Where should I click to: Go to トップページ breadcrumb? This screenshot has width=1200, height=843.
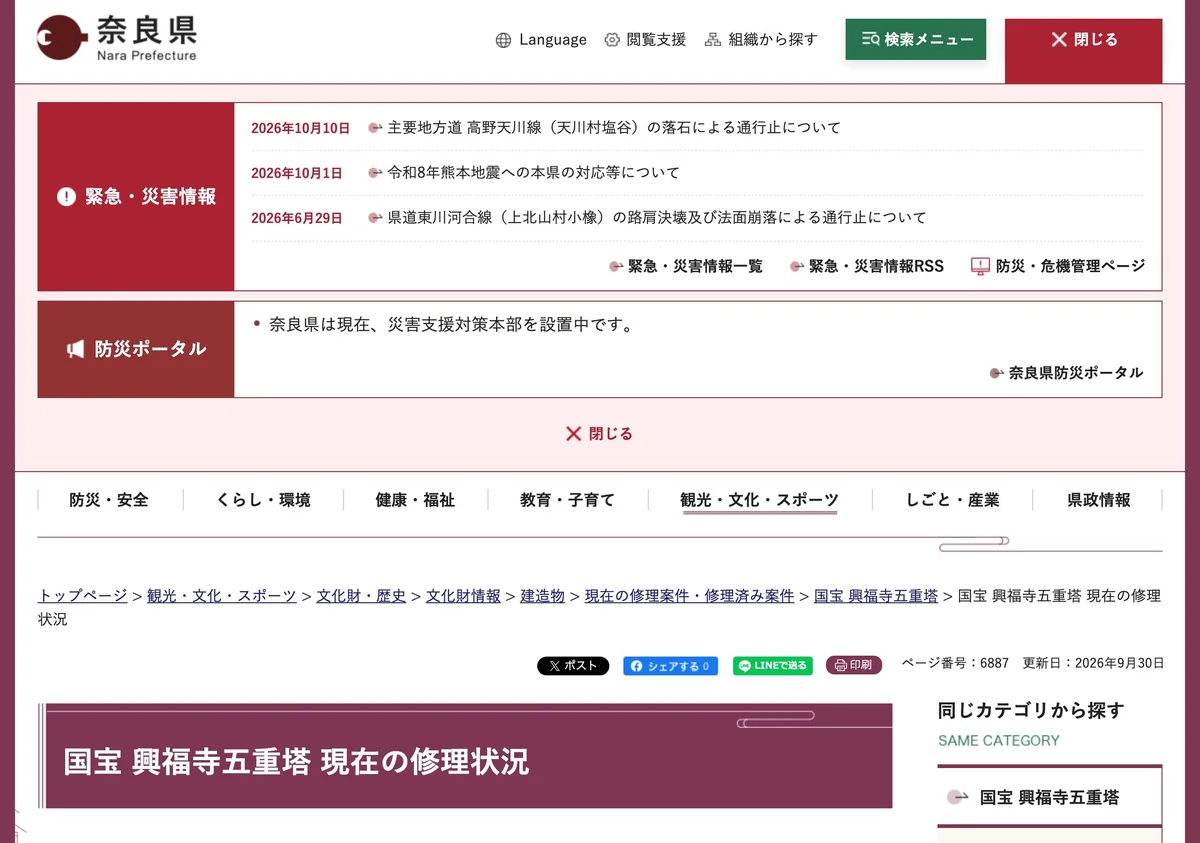pos(83,596)
